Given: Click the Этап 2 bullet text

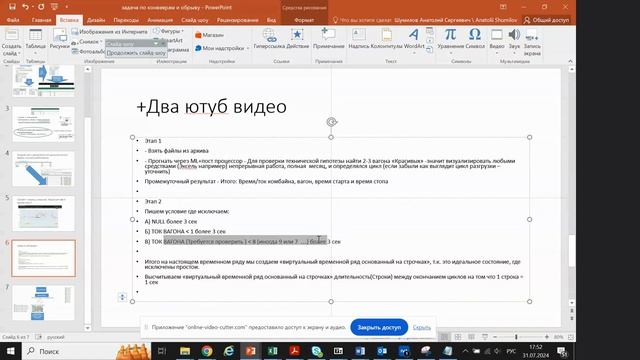Looking at the screenshot, I should pos(153,201).
